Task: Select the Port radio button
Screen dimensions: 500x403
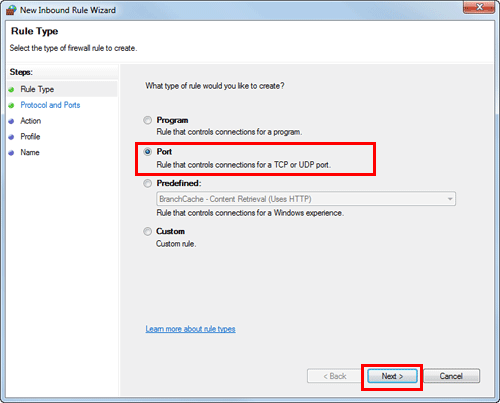Action: point(147,152)
